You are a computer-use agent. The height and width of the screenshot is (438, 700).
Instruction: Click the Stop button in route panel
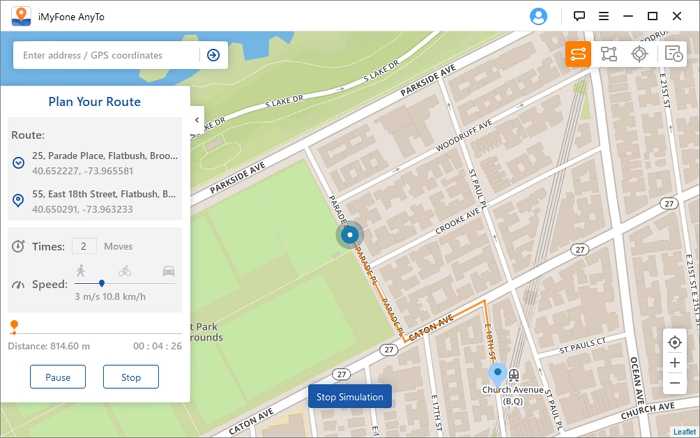[131, 377]
